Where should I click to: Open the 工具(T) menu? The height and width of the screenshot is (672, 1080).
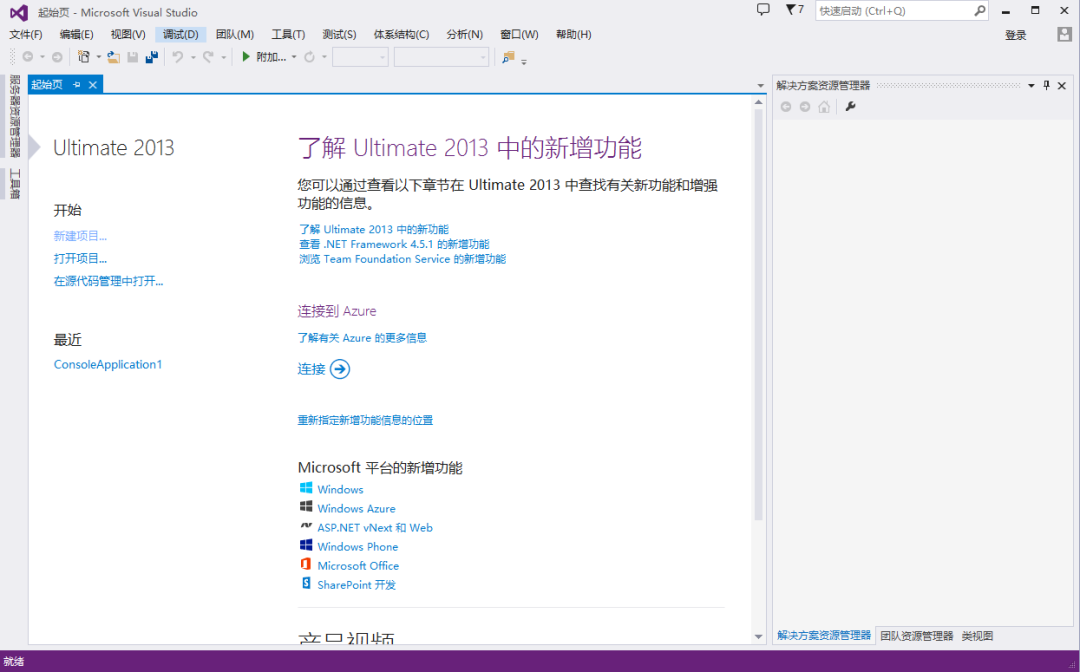288,34
